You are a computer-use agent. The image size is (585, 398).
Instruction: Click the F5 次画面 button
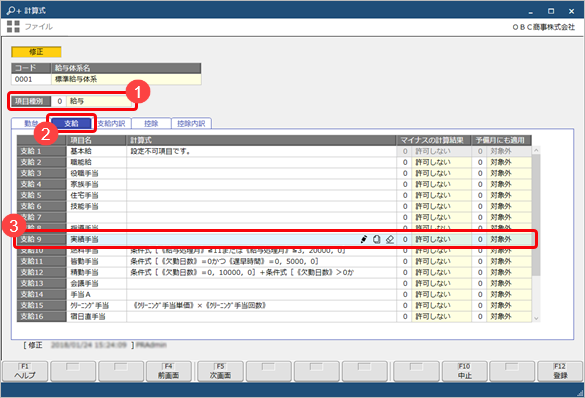[220, 371]
